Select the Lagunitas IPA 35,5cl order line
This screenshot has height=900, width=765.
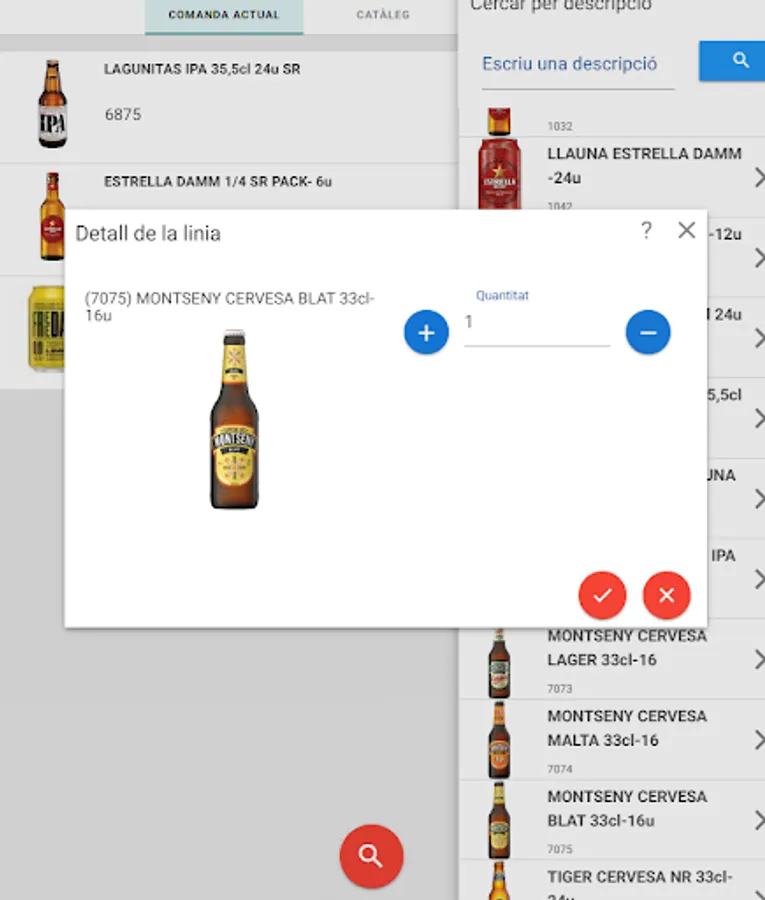[228, 107]
